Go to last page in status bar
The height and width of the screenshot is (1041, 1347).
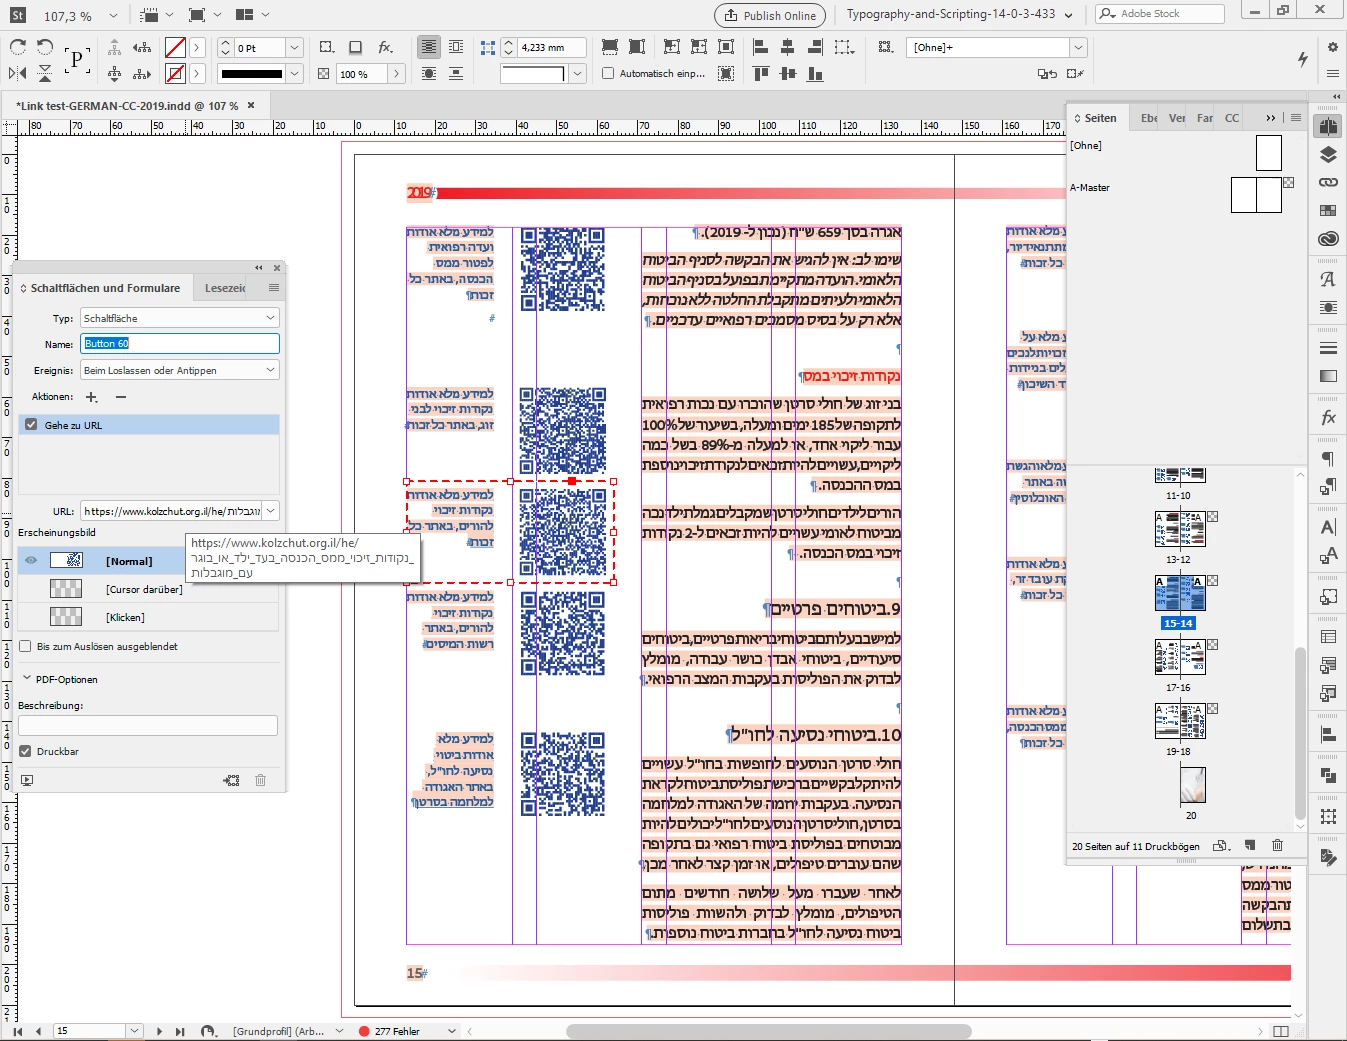click(x=180, y=1031)
